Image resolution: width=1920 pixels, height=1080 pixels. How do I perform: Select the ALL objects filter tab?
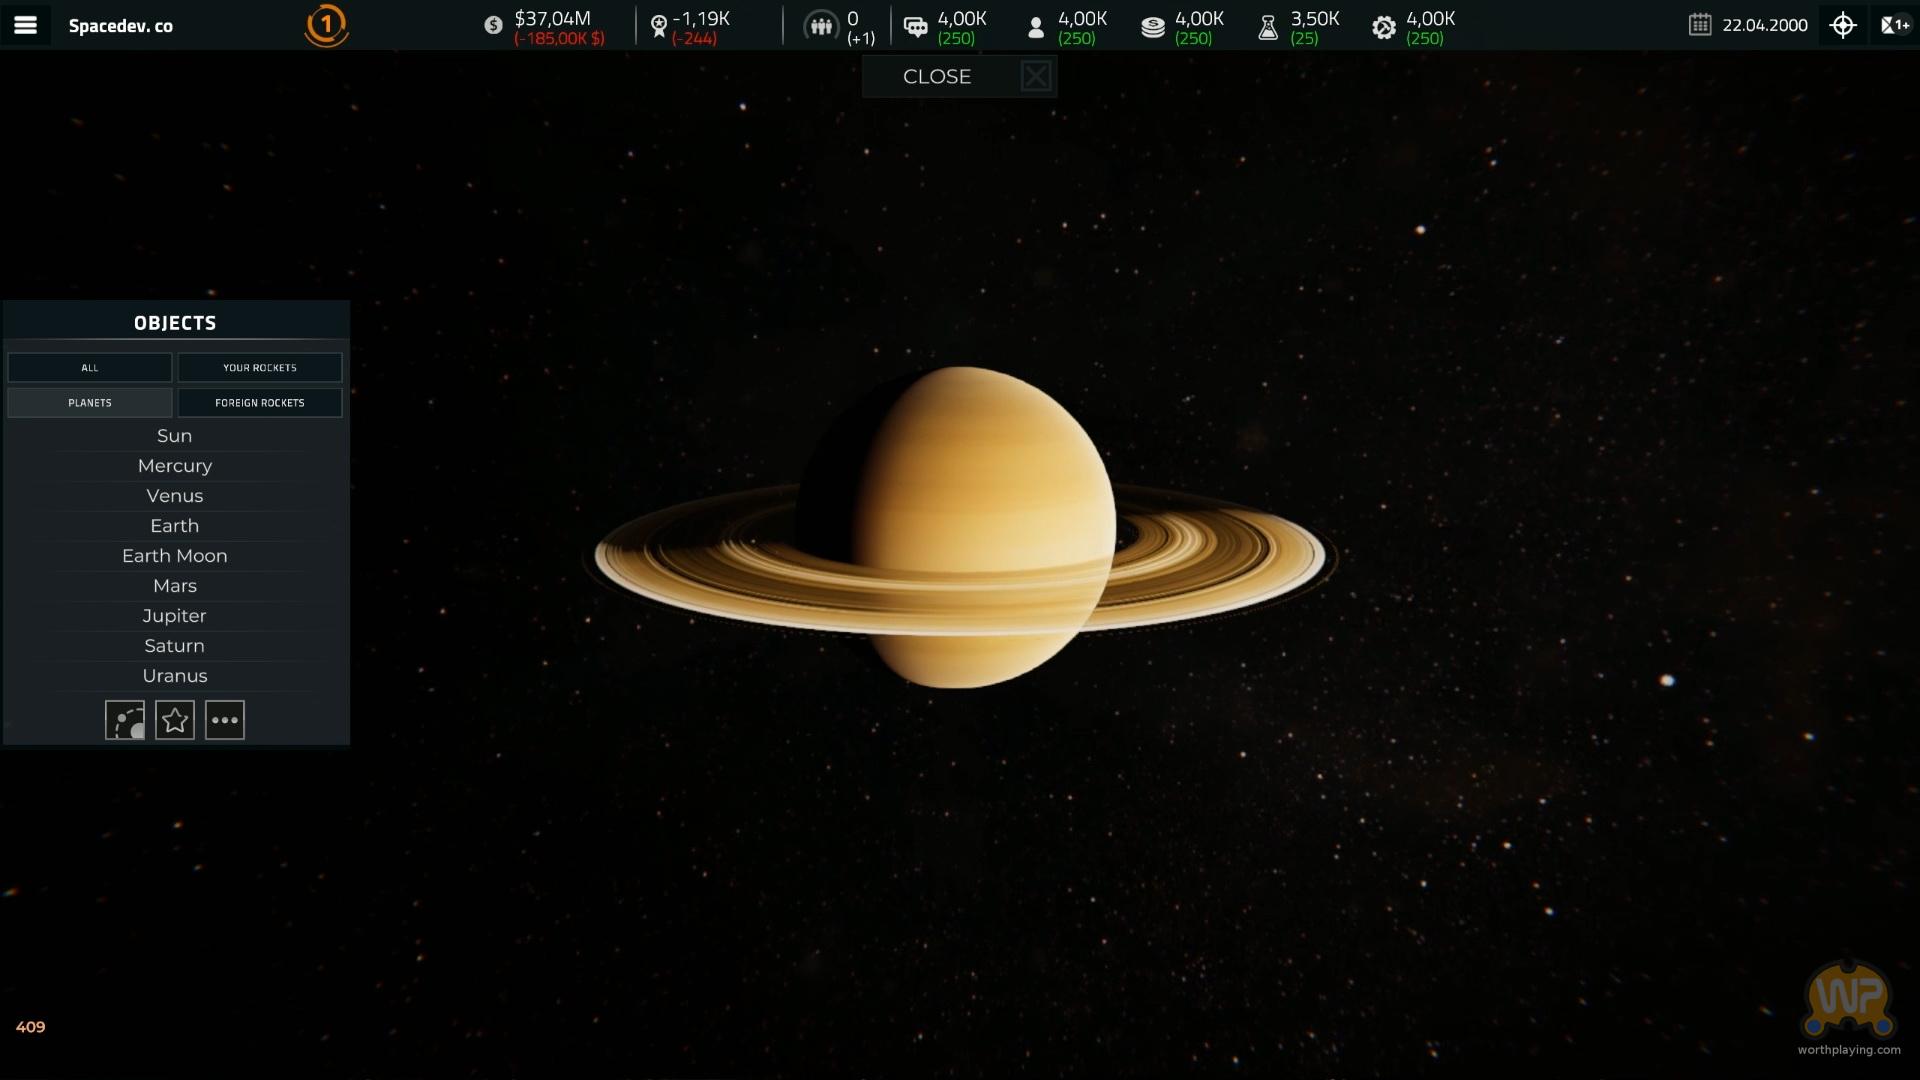(x=90, y=368)
